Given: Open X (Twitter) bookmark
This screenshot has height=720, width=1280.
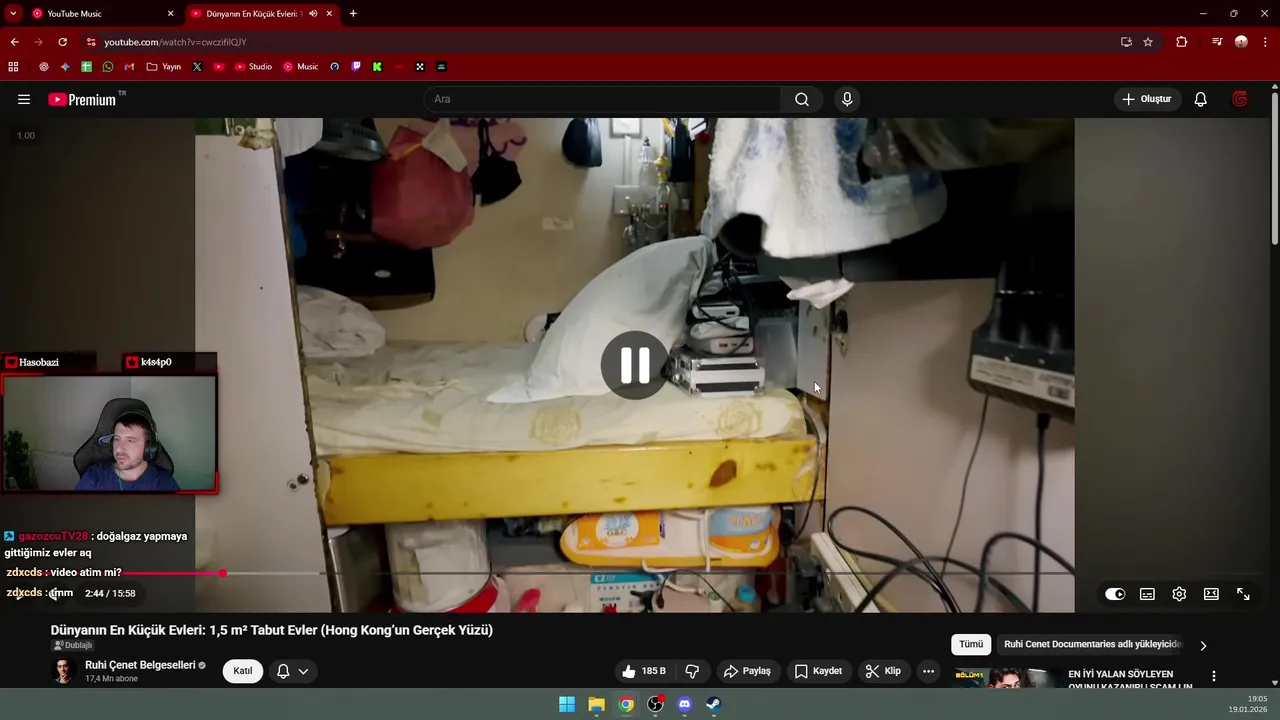Looking at the screenshot, I should [x=197, y=67].
